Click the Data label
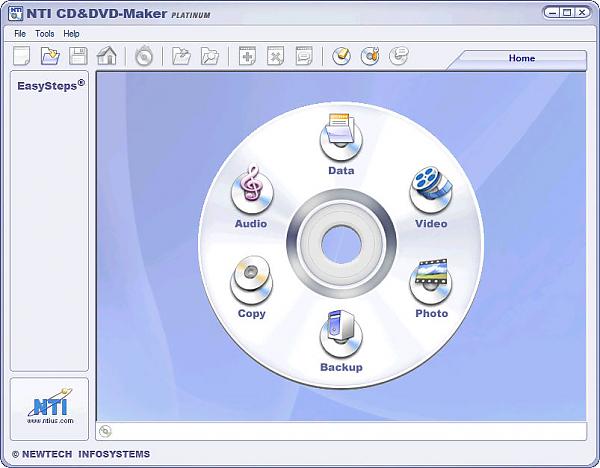Image resolution: width=600 pixels, height=468 pixels. coord(341,170)
